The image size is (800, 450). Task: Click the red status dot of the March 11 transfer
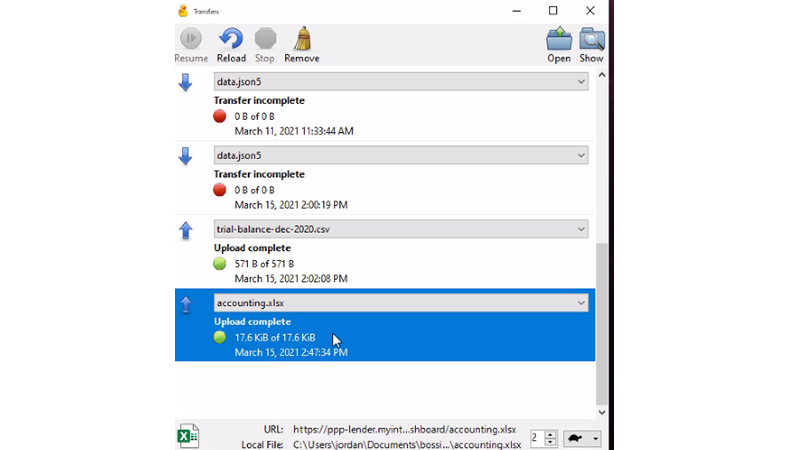[219, 116]
